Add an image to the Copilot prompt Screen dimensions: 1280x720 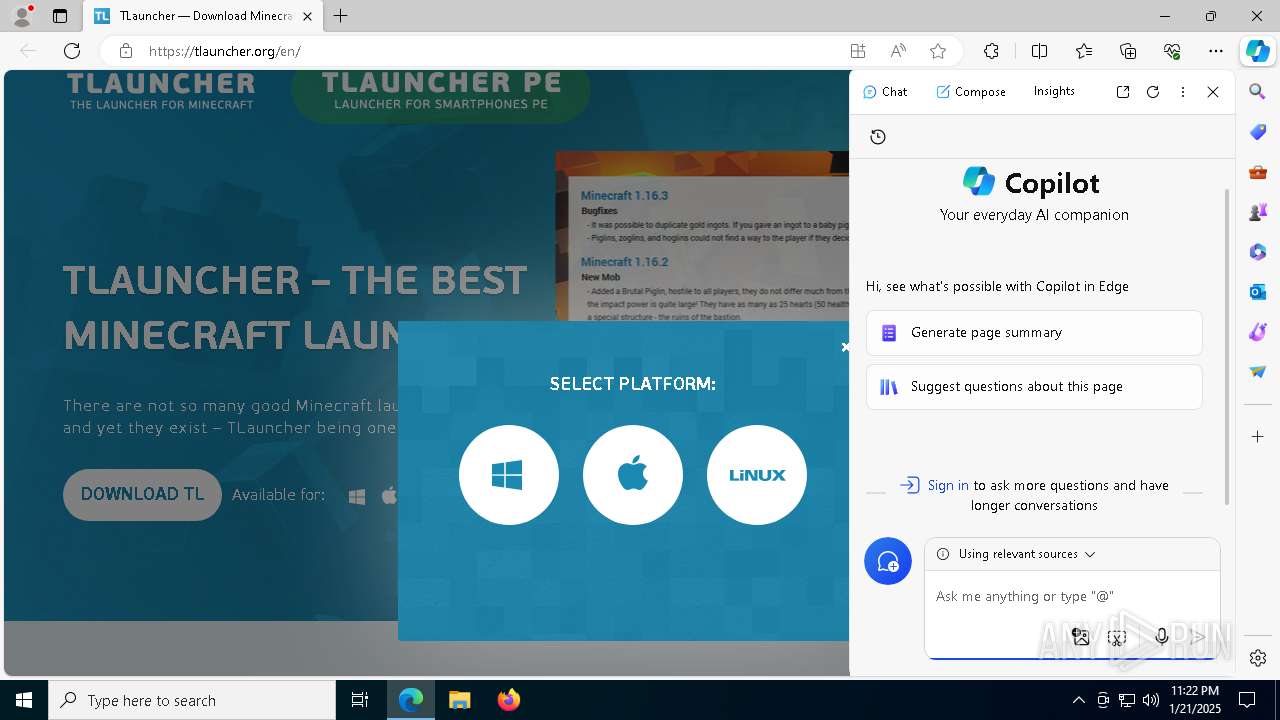click(x=1080, y=637)
